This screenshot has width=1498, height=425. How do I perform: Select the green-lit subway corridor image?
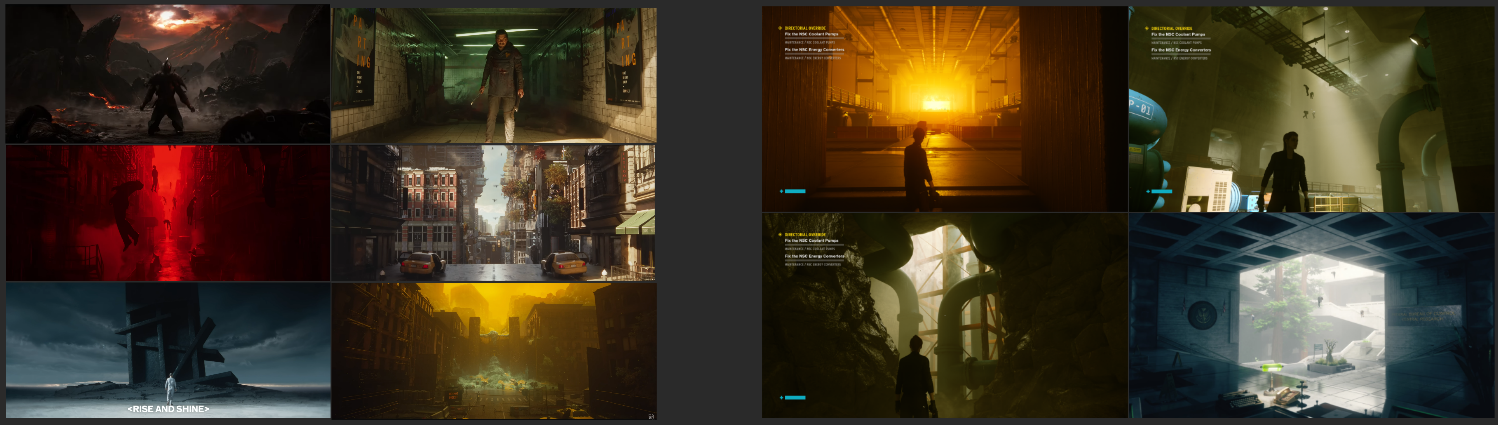494,74
